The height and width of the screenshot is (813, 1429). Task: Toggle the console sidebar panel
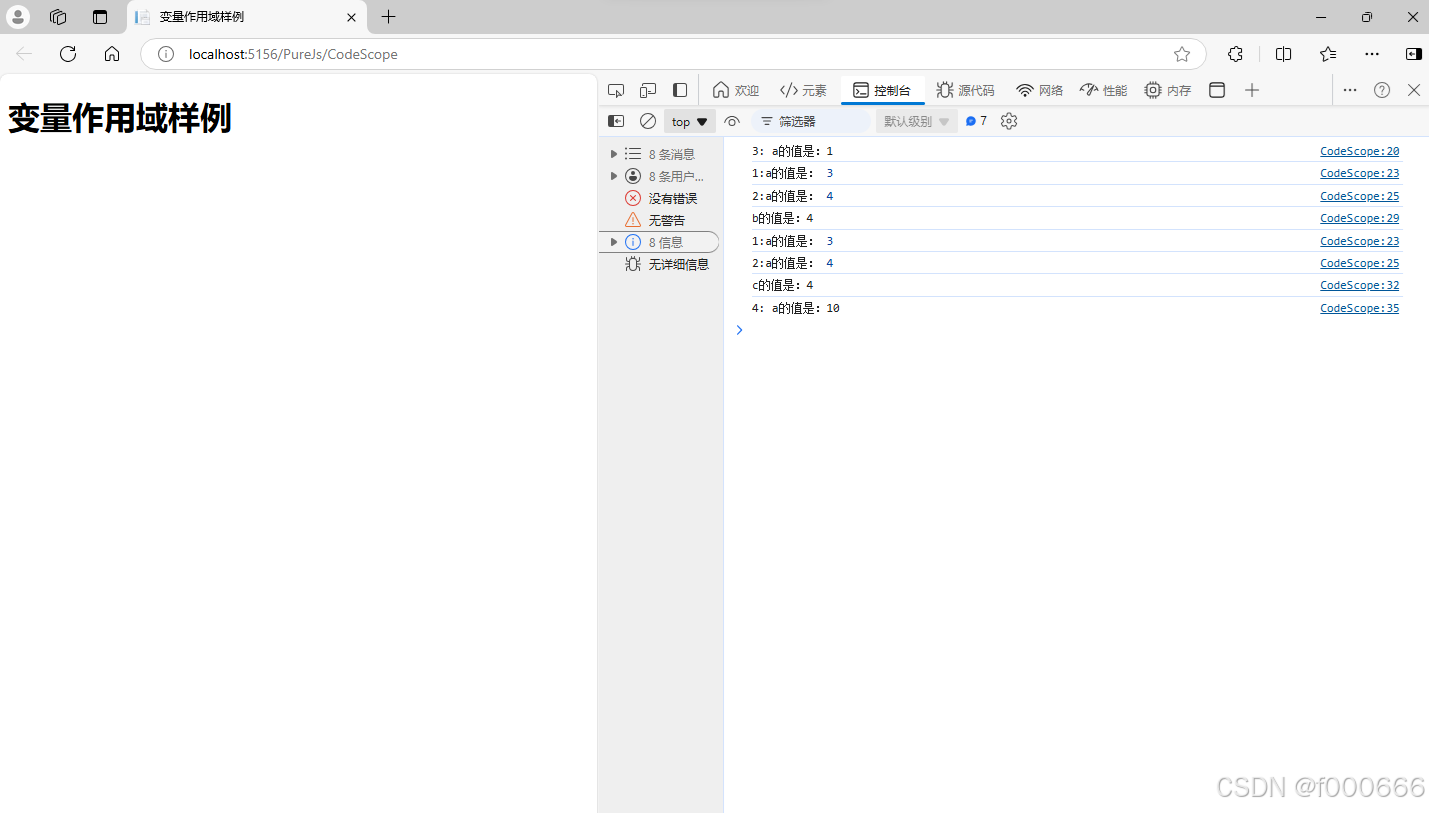617,121
